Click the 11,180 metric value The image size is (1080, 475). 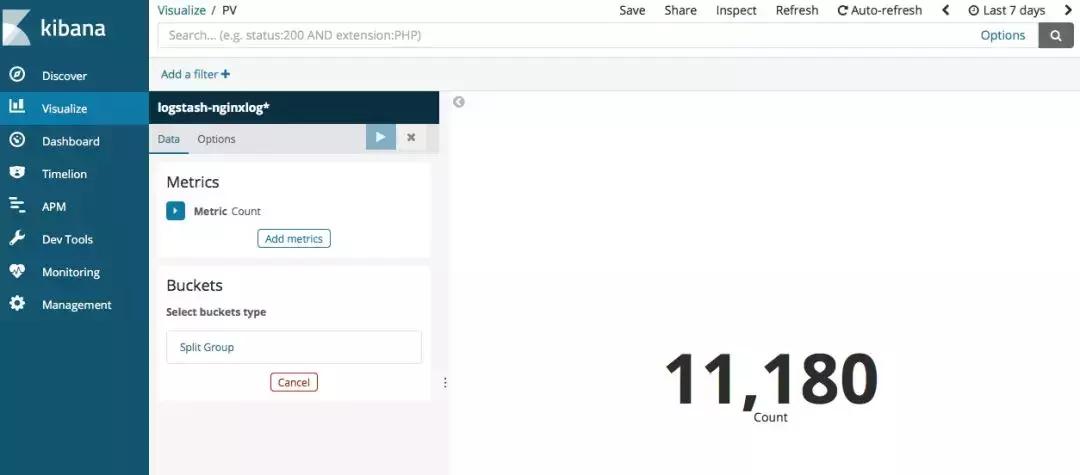(x=771, y=379)
